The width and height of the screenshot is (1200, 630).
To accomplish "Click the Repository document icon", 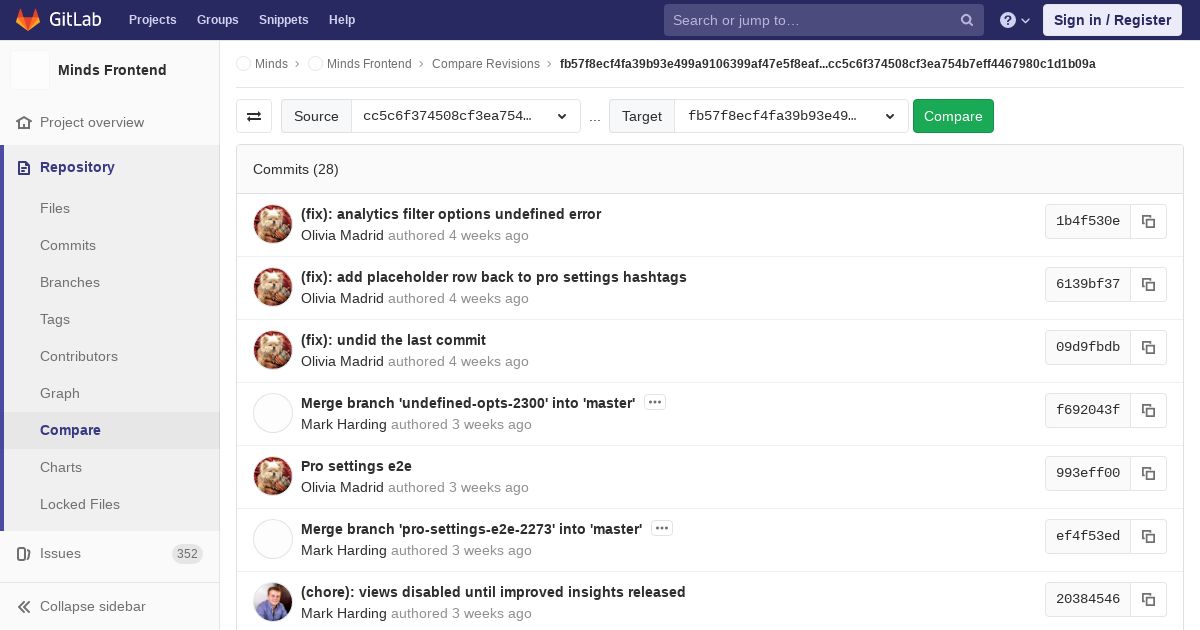I will (x=24, y=167).
